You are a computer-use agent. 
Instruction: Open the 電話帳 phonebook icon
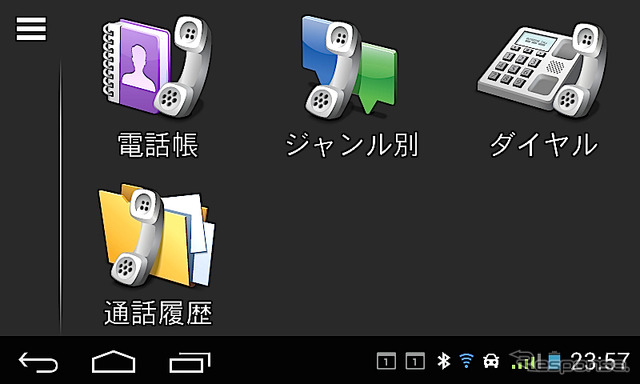coord(157,67)
